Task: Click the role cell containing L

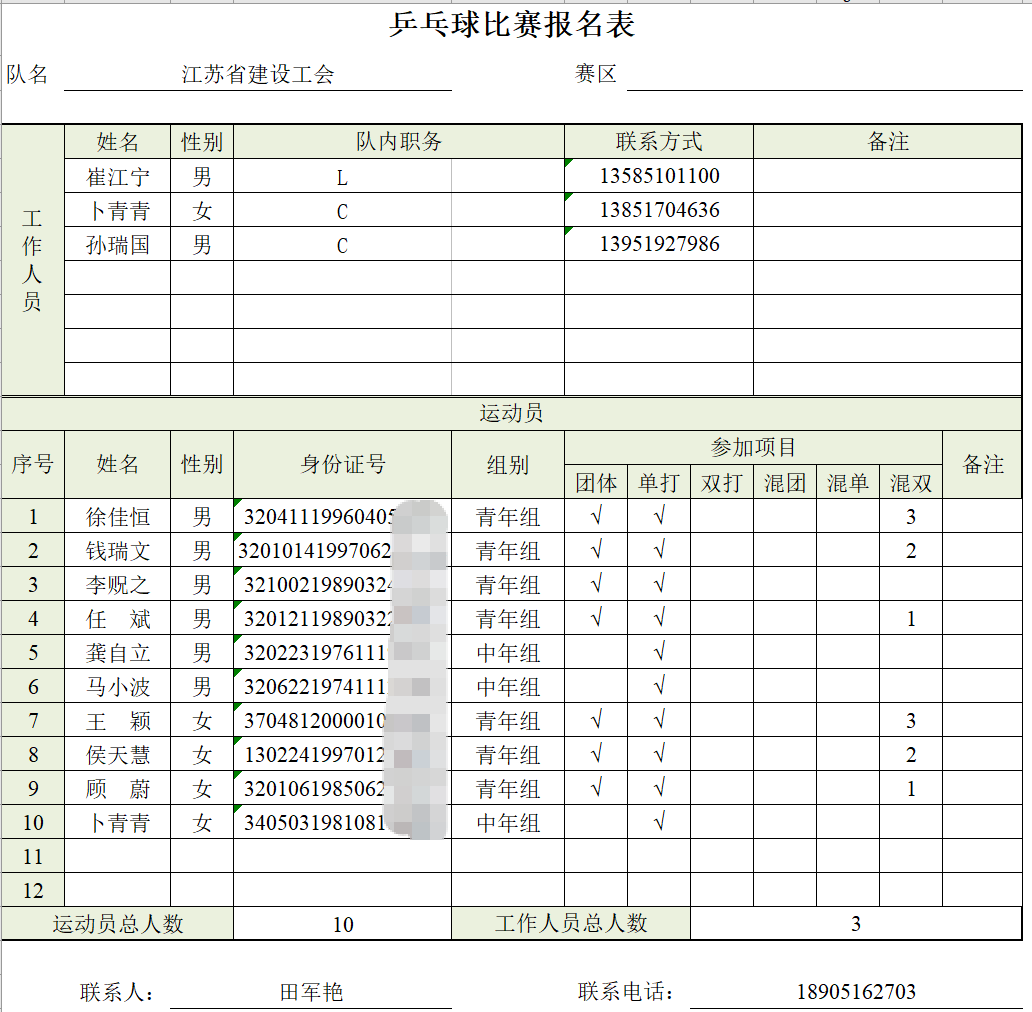Action: coord(342,176)
